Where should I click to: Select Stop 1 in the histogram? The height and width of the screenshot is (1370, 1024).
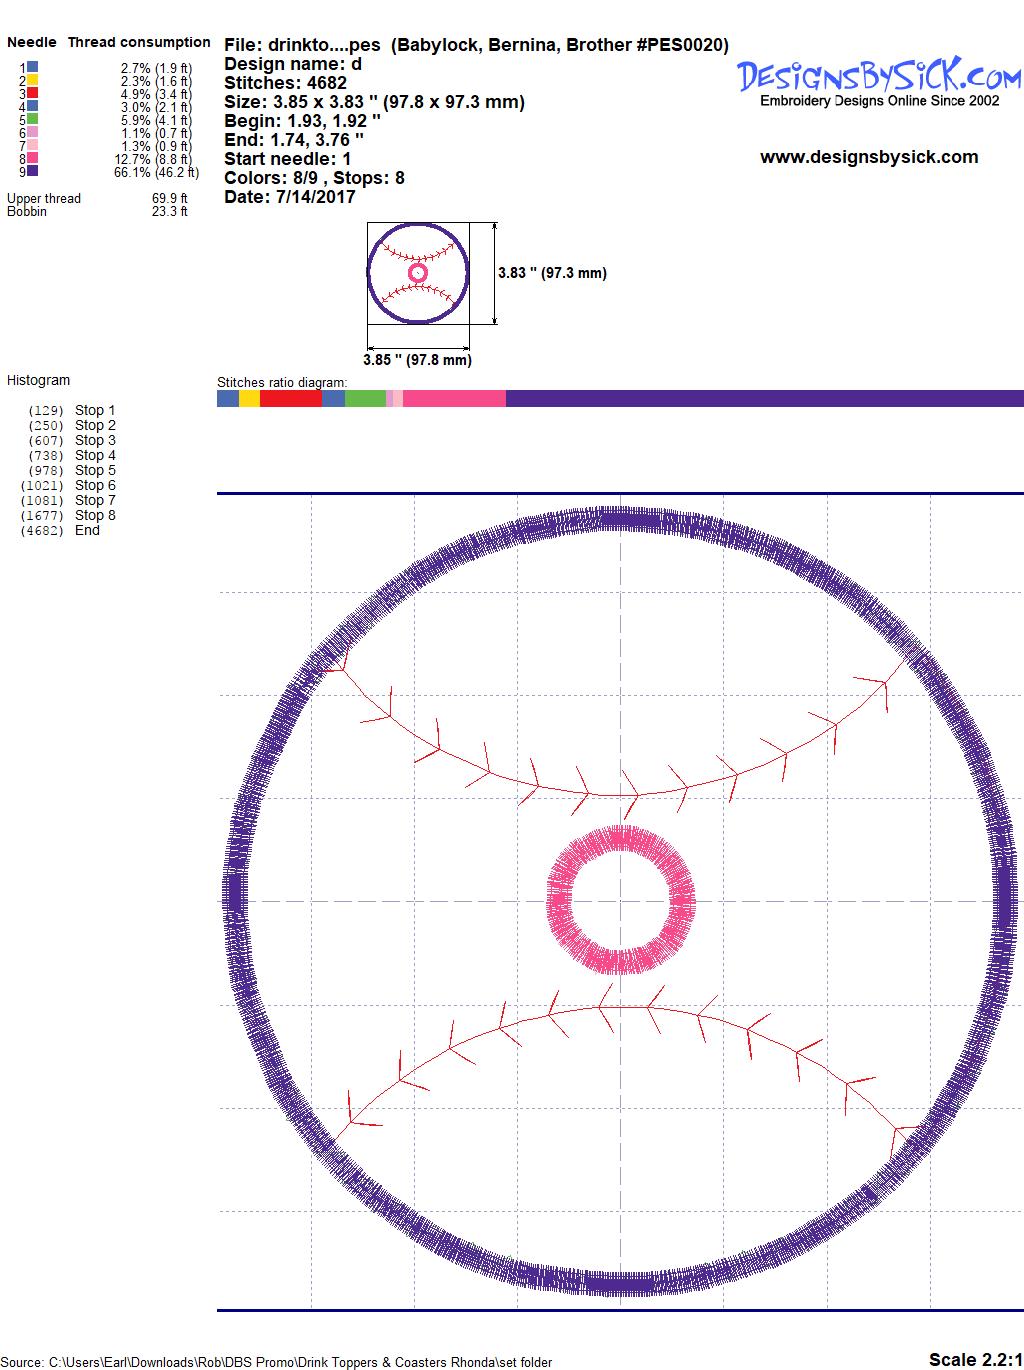pos(95,410)
